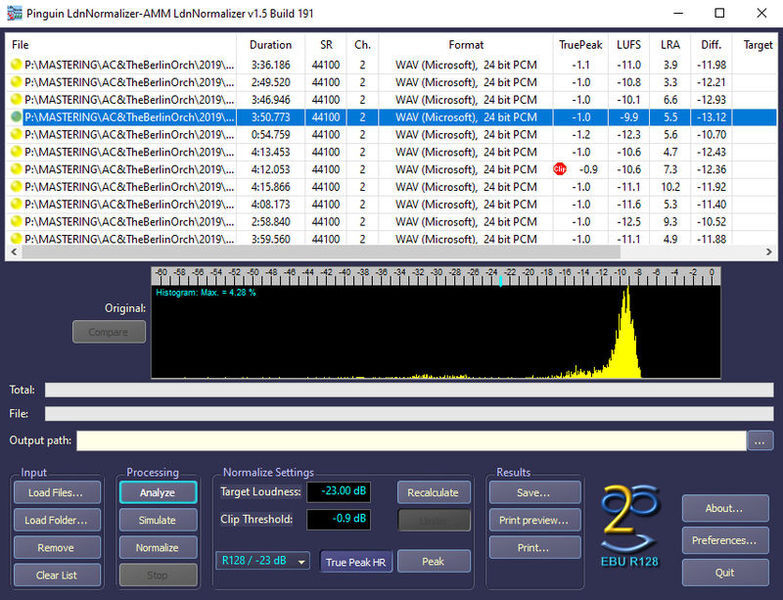Screen dimensions: 783x600
Task: Sort by the LUFS column header
Action: pyautogui.click(x=629, y=45)
